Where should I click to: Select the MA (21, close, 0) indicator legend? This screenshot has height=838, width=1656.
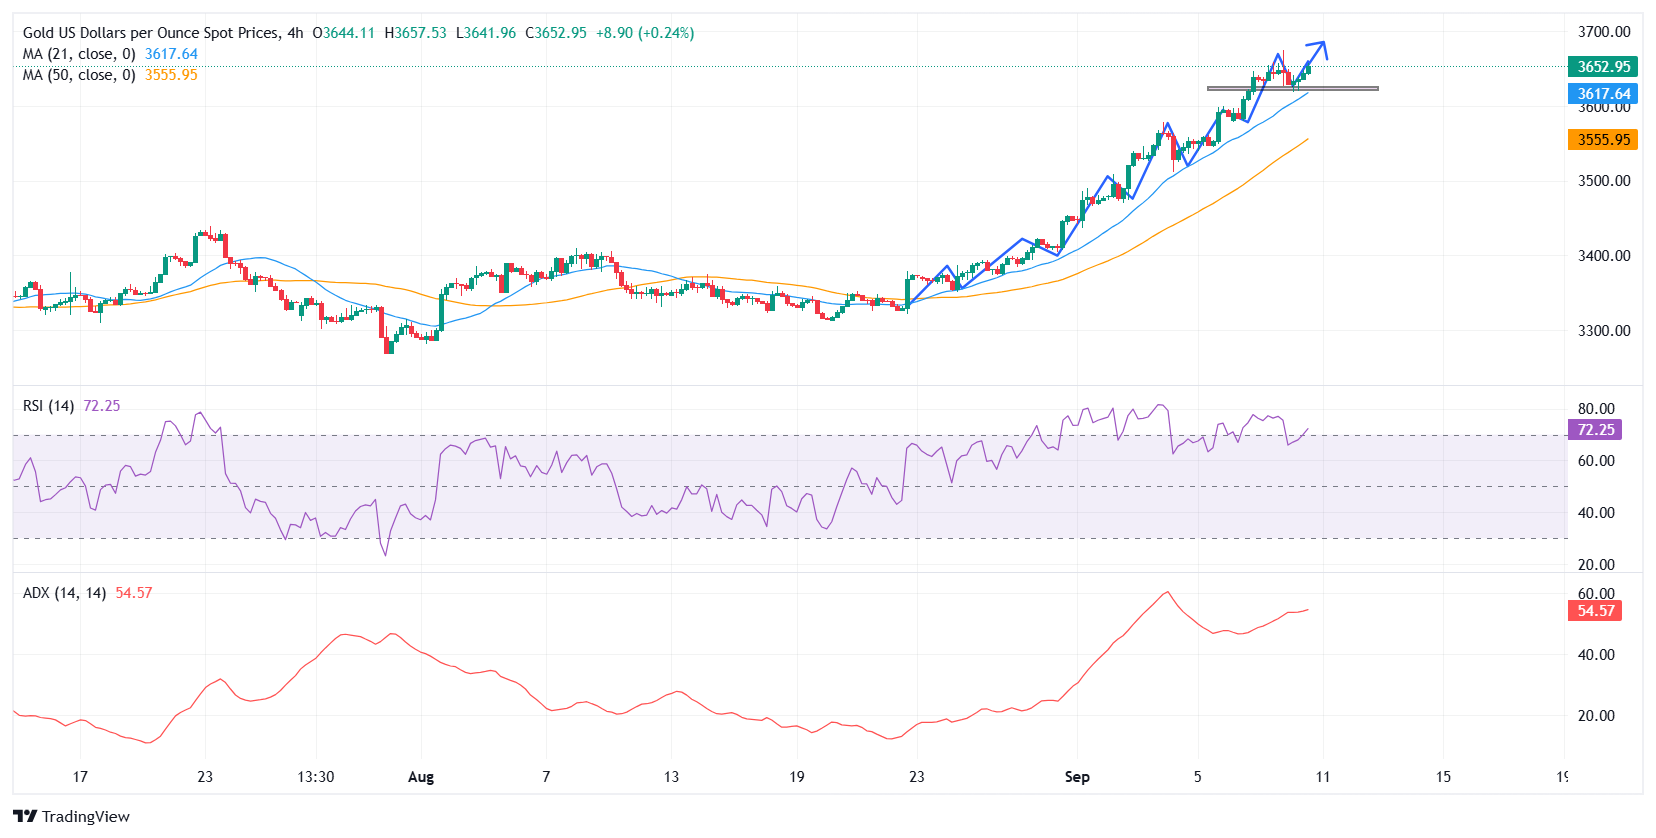[x=80, y=54]
